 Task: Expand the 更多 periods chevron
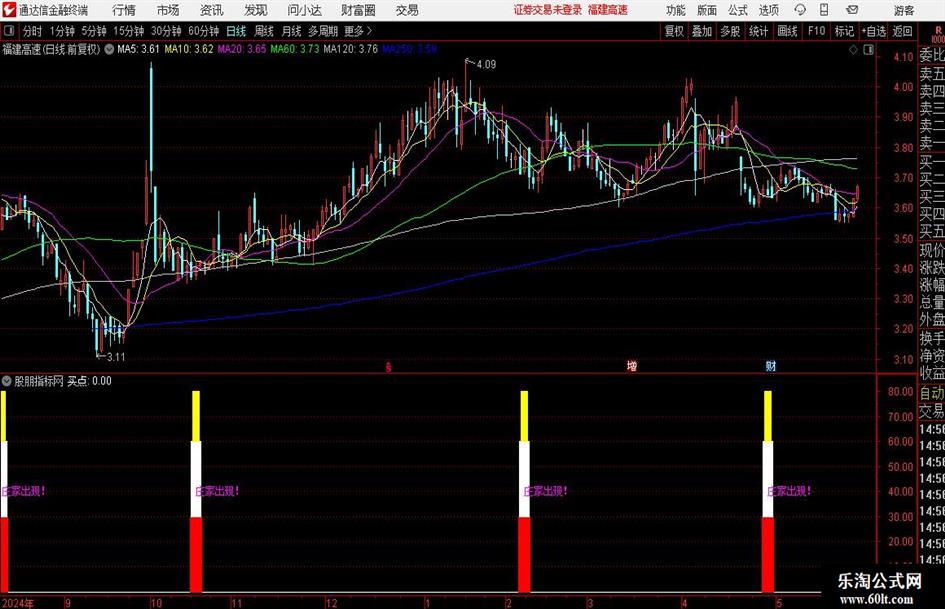click(x=369, y=31)
